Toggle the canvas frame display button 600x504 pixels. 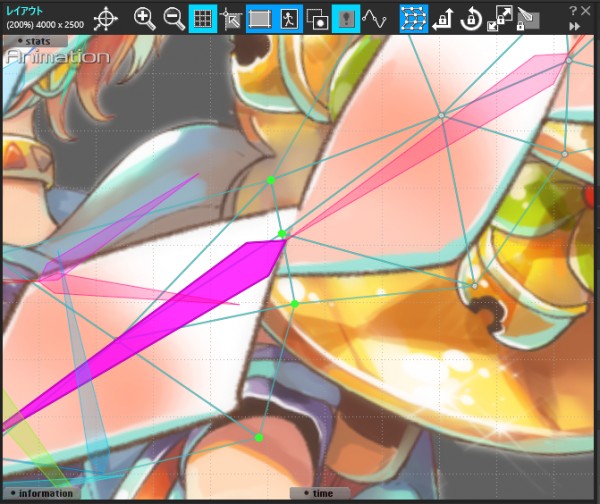[x=260, y=18]
